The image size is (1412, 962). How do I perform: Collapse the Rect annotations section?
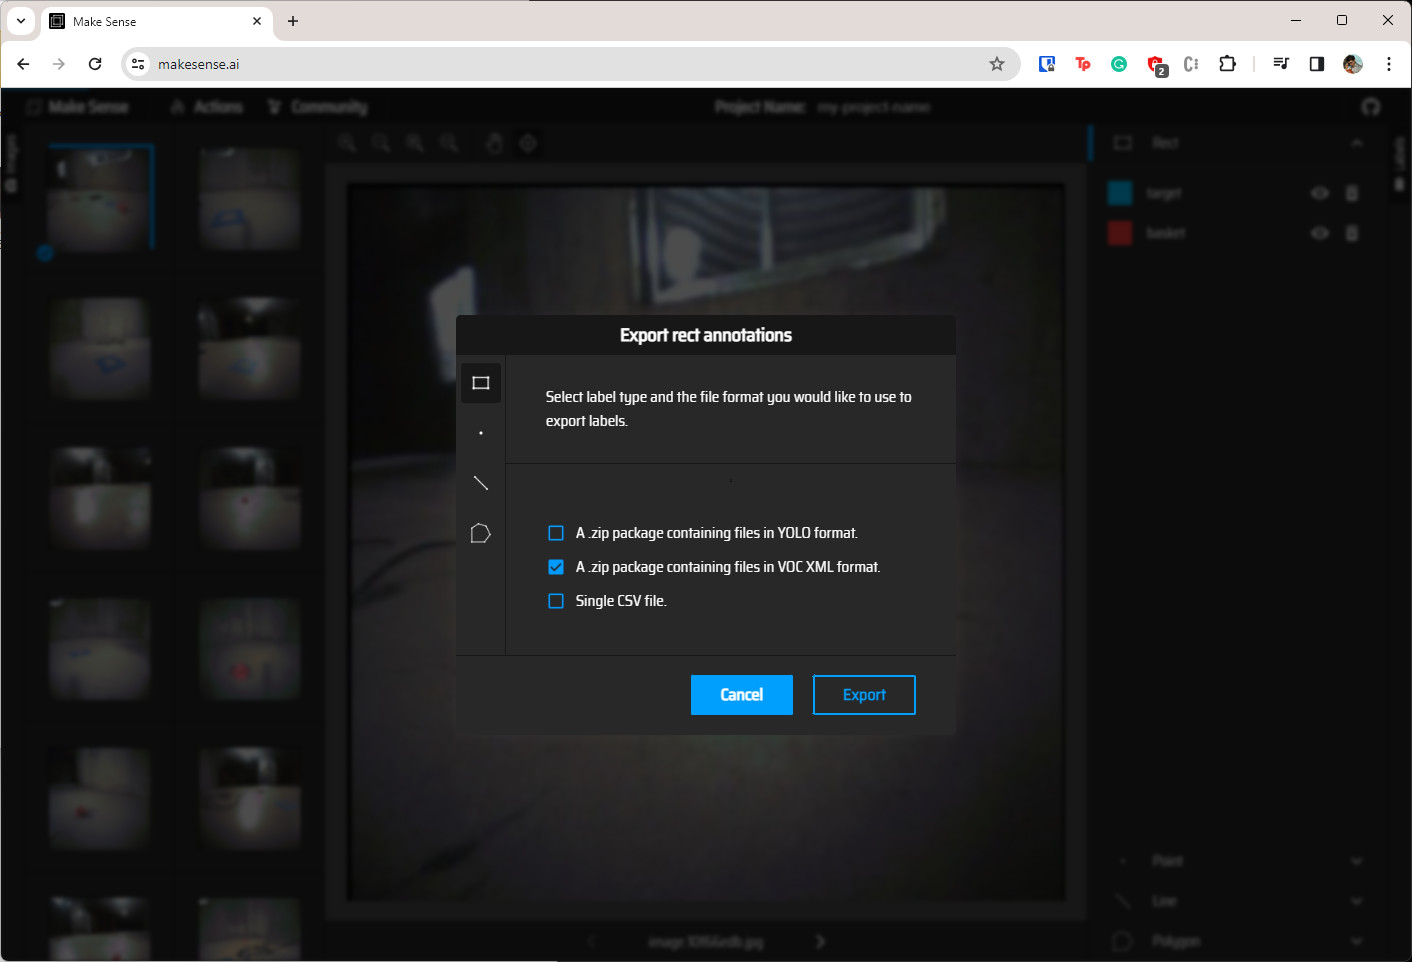tap(1358, 143)
